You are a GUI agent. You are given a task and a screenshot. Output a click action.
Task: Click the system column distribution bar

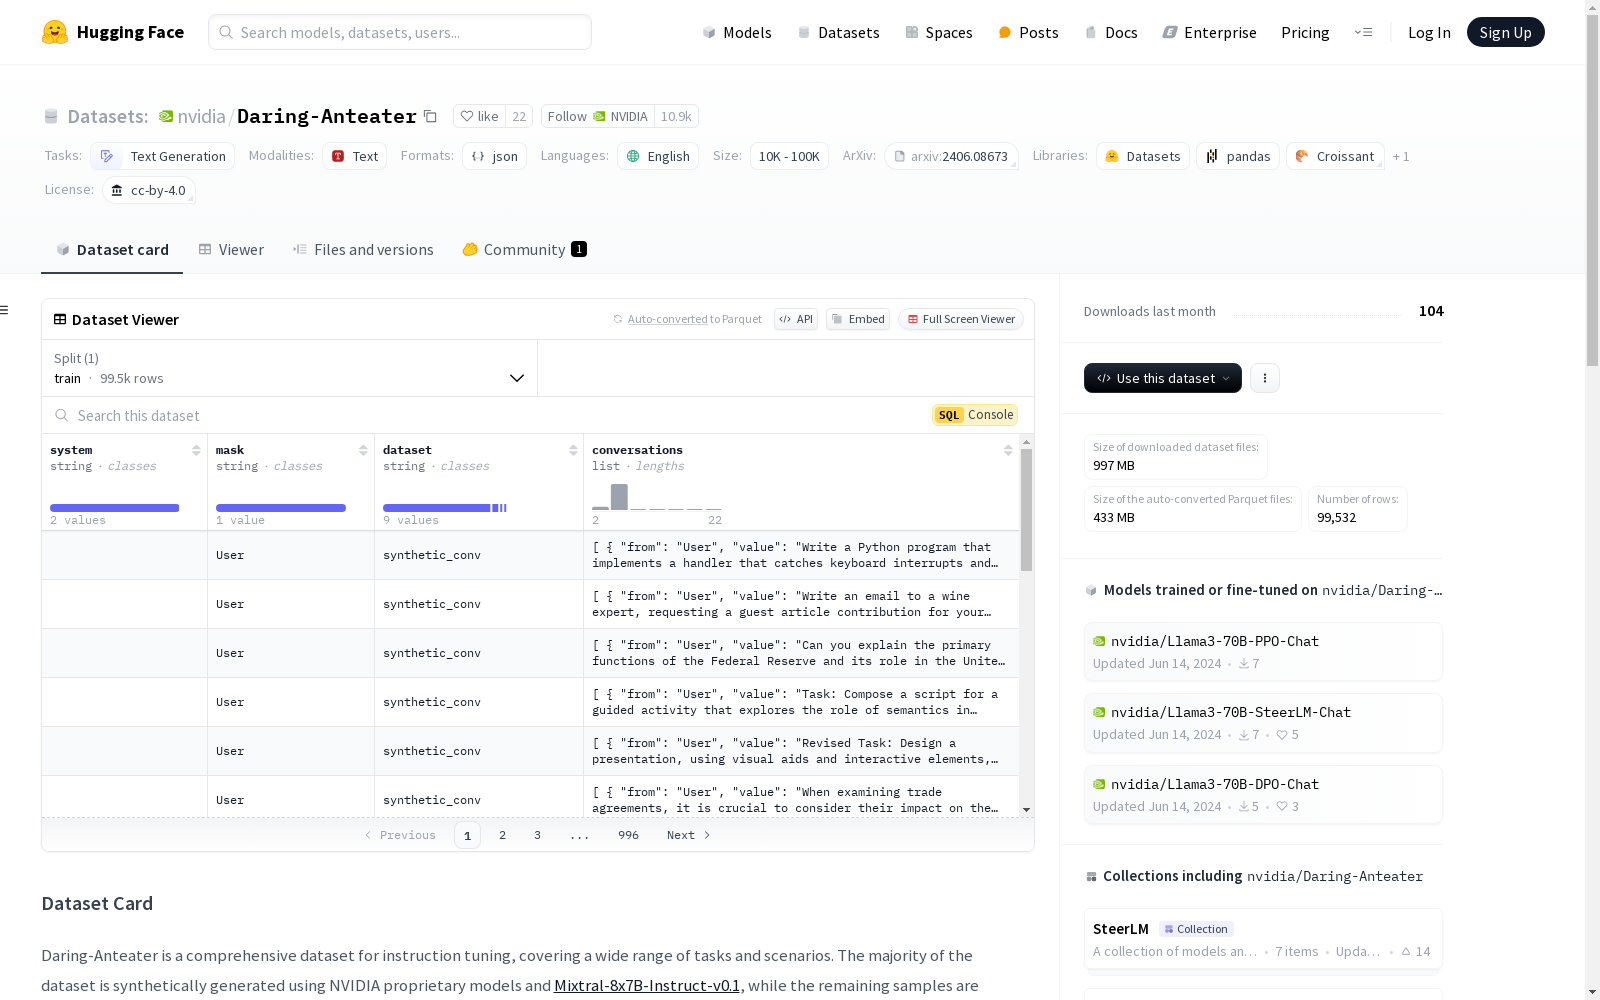(x=114, y=508)
